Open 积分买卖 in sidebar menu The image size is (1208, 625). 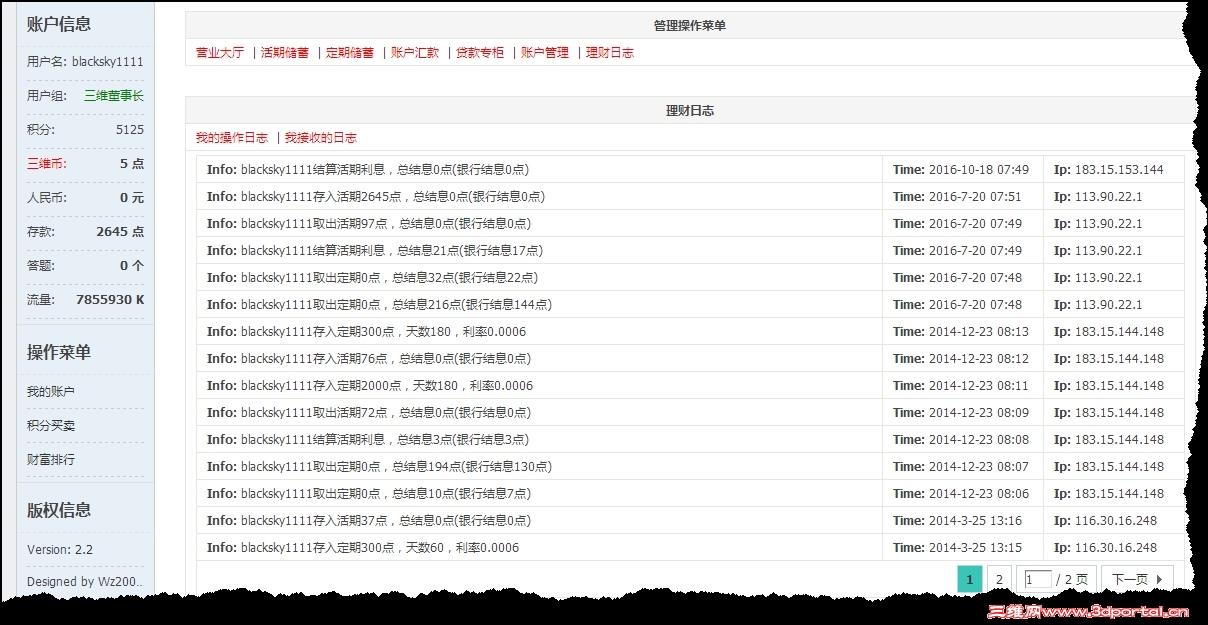pos(51,426)
